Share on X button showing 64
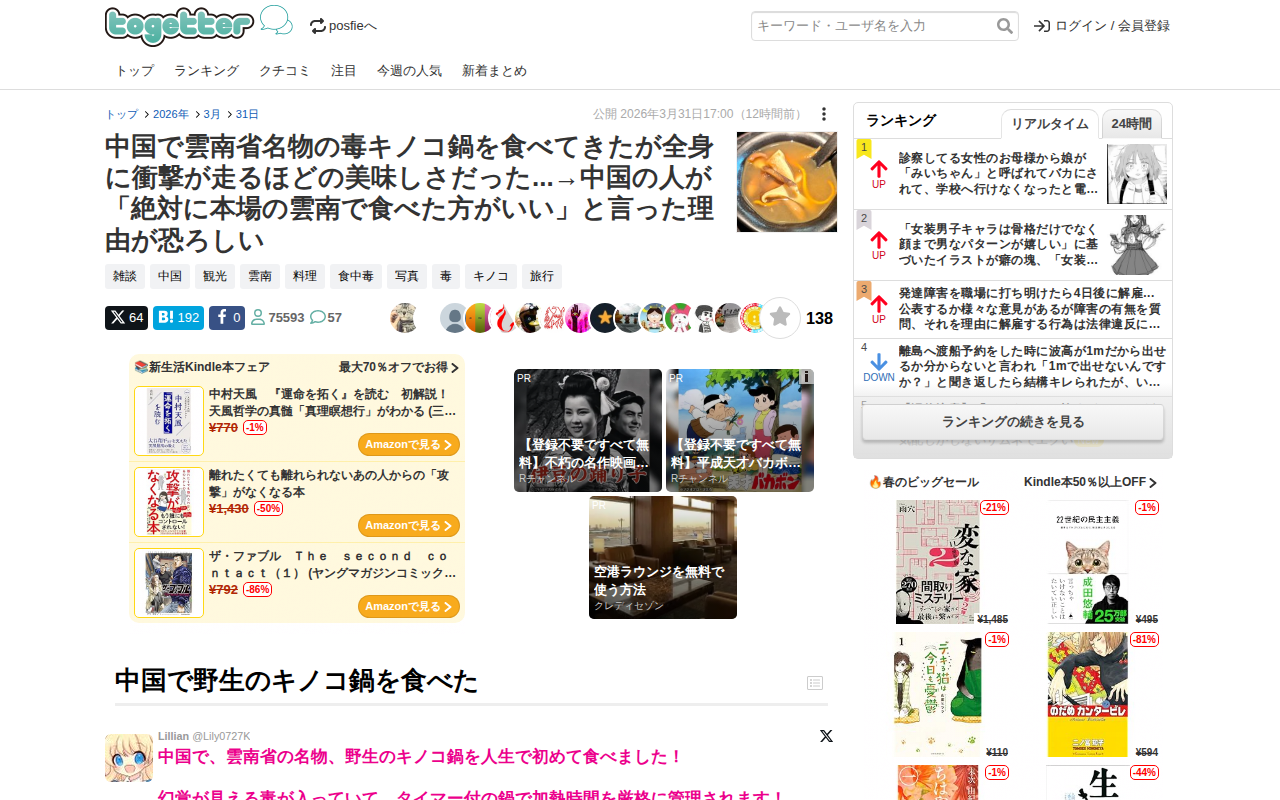Image resolution: width=1280 pixels, height=800 pixels. pyautogui.click(x=126, y=318)
